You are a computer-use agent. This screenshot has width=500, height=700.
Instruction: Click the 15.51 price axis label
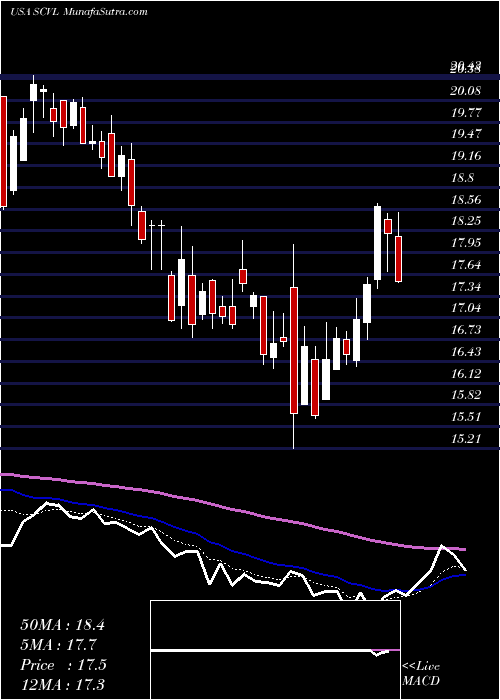click(466, 417)
